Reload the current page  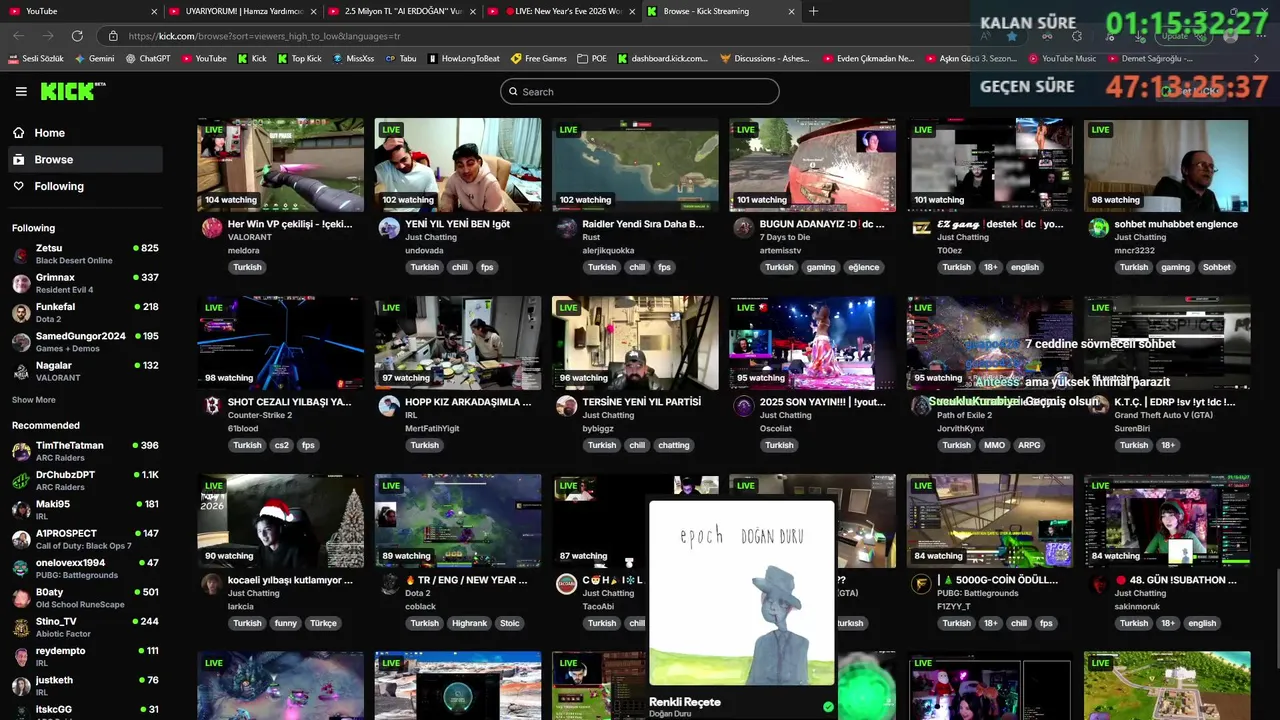(76, 36)
